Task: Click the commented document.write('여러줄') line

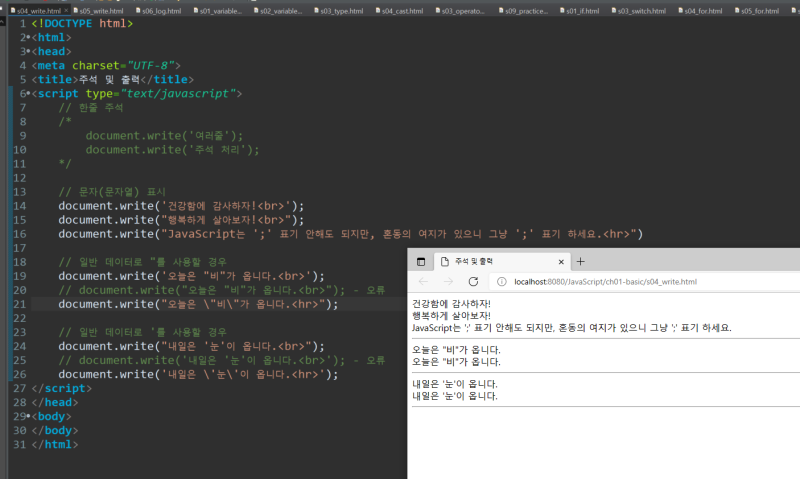Action: [164, 136]
